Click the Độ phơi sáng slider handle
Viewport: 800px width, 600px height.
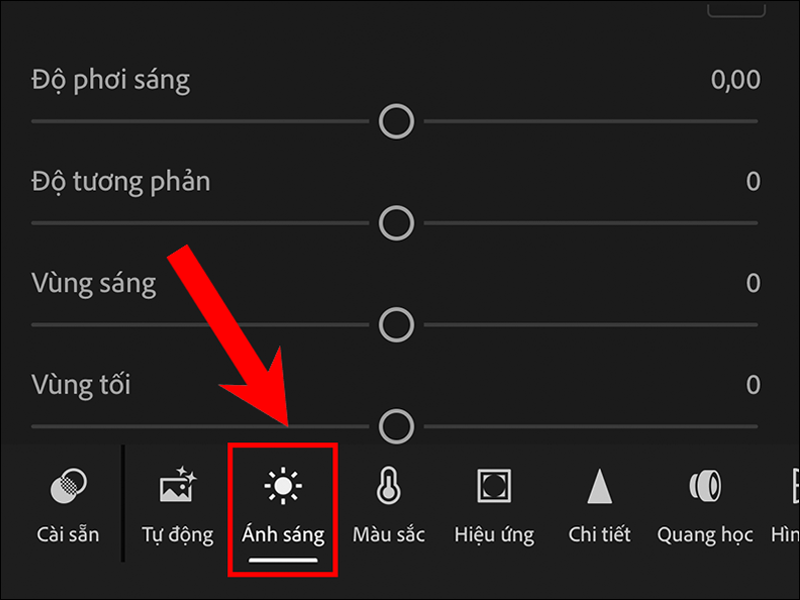coord(397,122)
